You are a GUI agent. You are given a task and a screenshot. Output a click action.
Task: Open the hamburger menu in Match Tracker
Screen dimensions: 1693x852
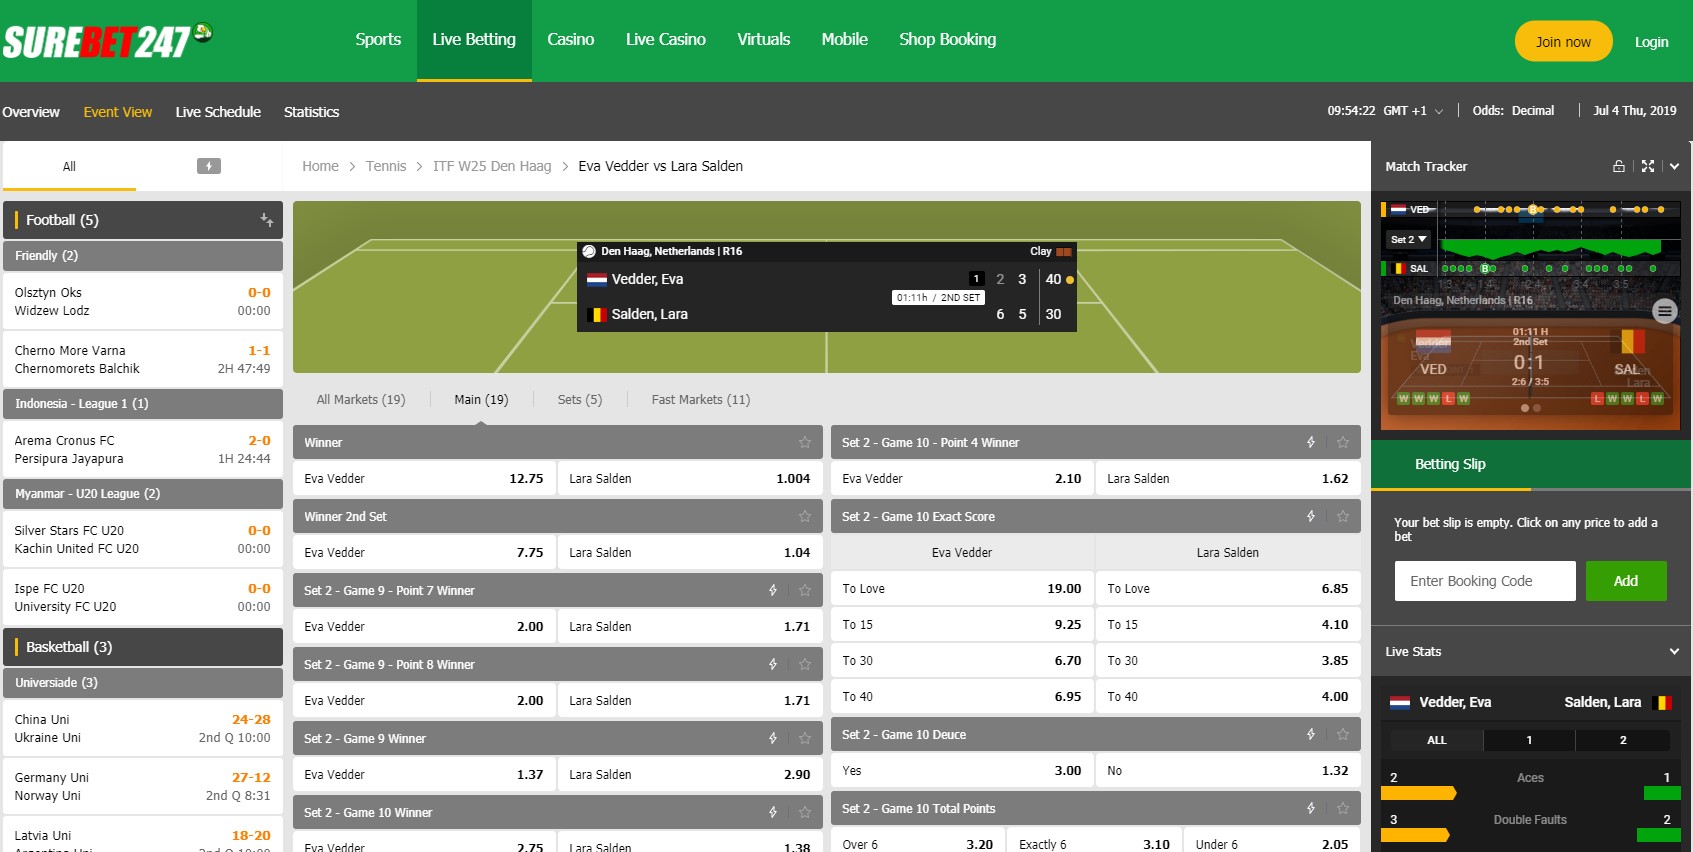1665,311
